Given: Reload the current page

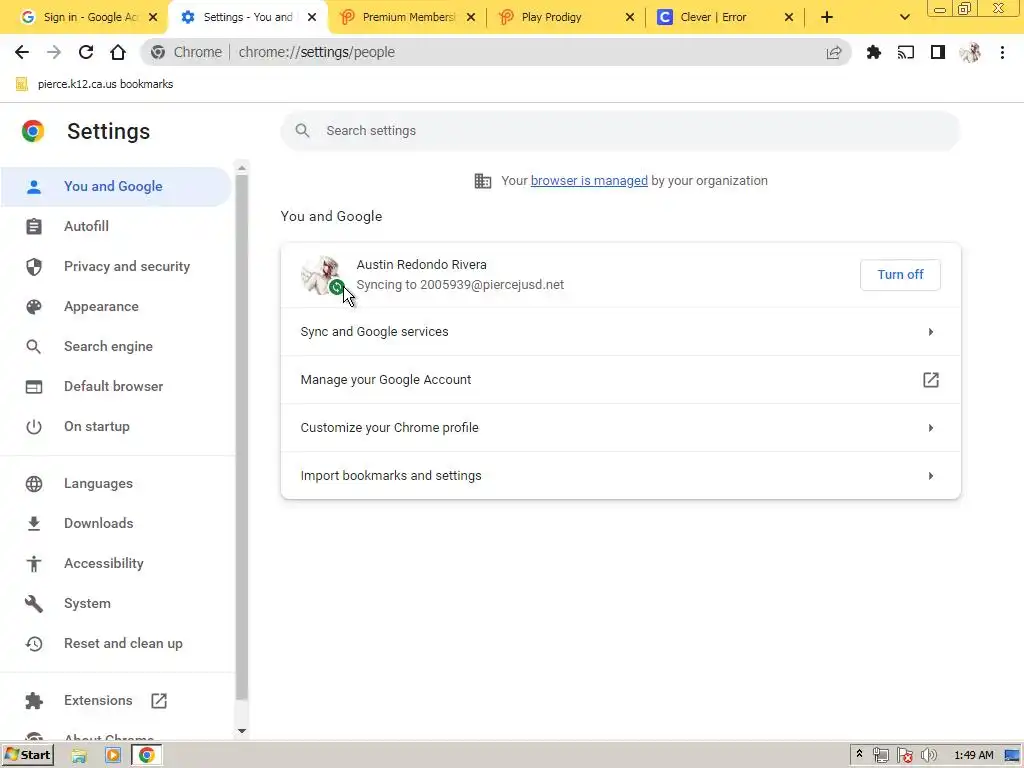Looking at the screenshot, I should tap(86, 52).
